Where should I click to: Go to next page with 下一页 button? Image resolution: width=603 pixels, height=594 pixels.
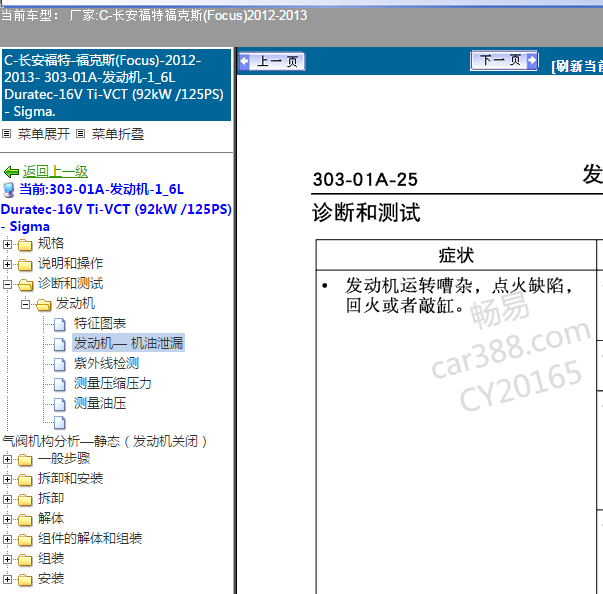(x=504, y=60)
